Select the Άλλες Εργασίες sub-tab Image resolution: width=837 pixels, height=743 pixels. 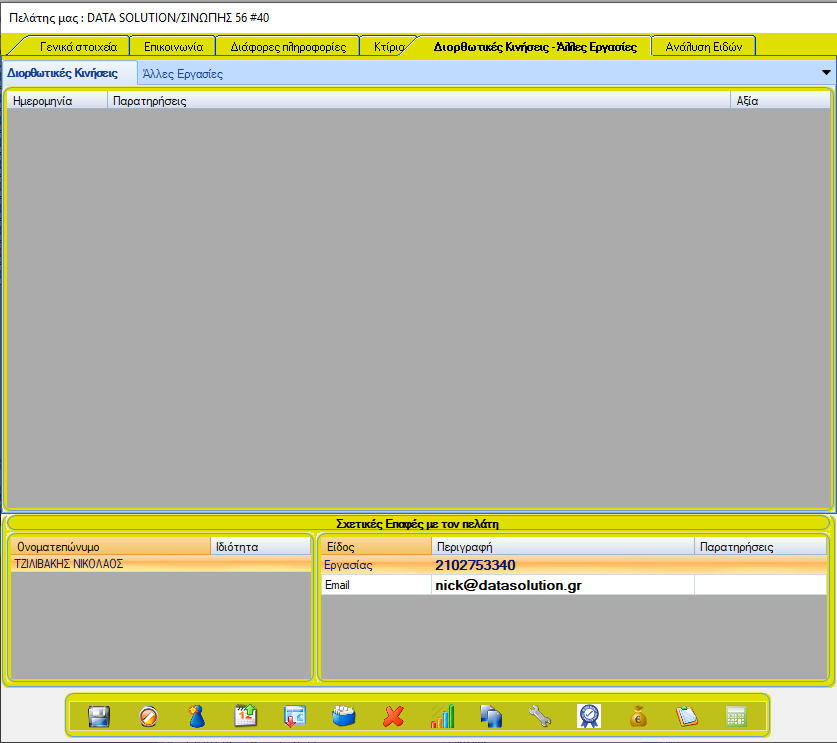[183, 74]
